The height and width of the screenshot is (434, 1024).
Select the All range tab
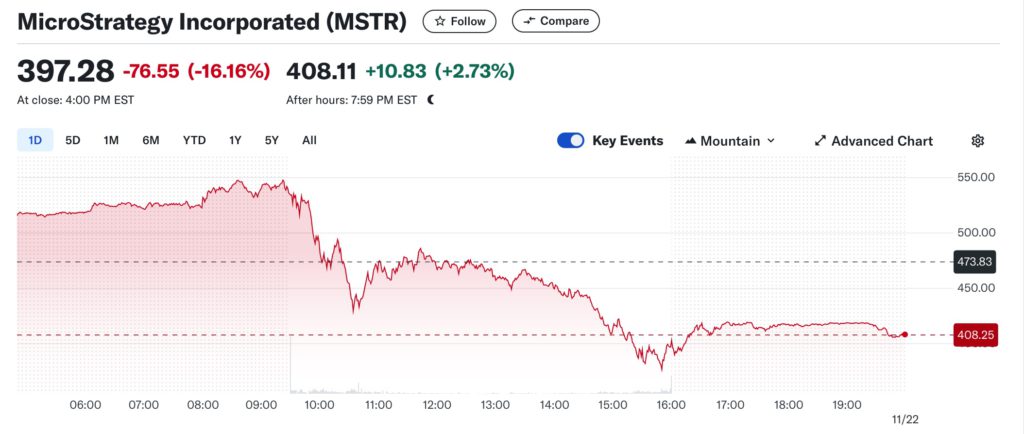pyautogui.click(x=309, y=141)
